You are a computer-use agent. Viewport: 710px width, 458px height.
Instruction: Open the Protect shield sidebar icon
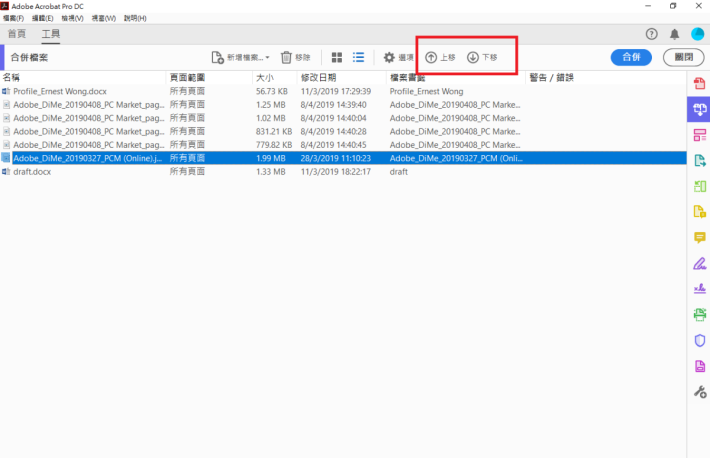(x=700, y=340)
